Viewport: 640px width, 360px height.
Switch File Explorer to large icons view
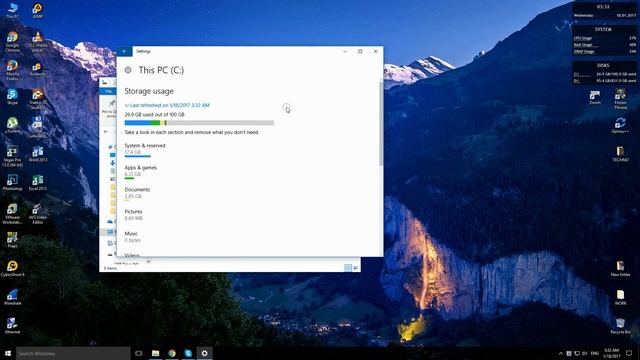[x=356, y=268]
